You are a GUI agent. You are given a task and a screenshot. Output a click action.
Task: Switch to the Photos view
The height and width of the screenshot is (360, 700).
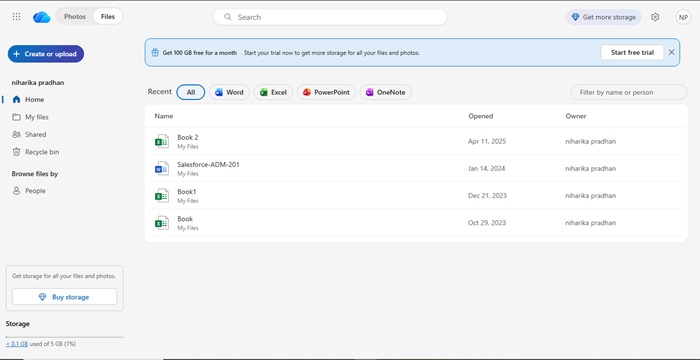[75, 17]
